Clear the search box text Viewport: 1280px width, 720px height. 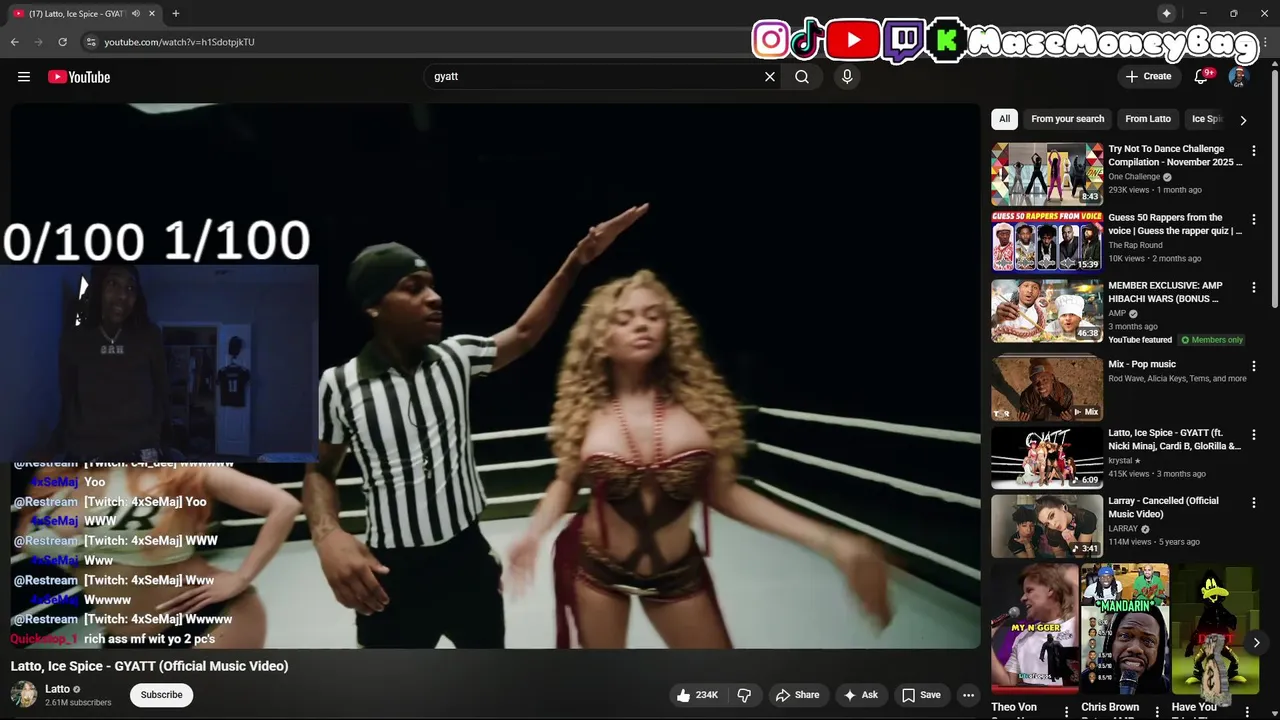click(770, 77)
